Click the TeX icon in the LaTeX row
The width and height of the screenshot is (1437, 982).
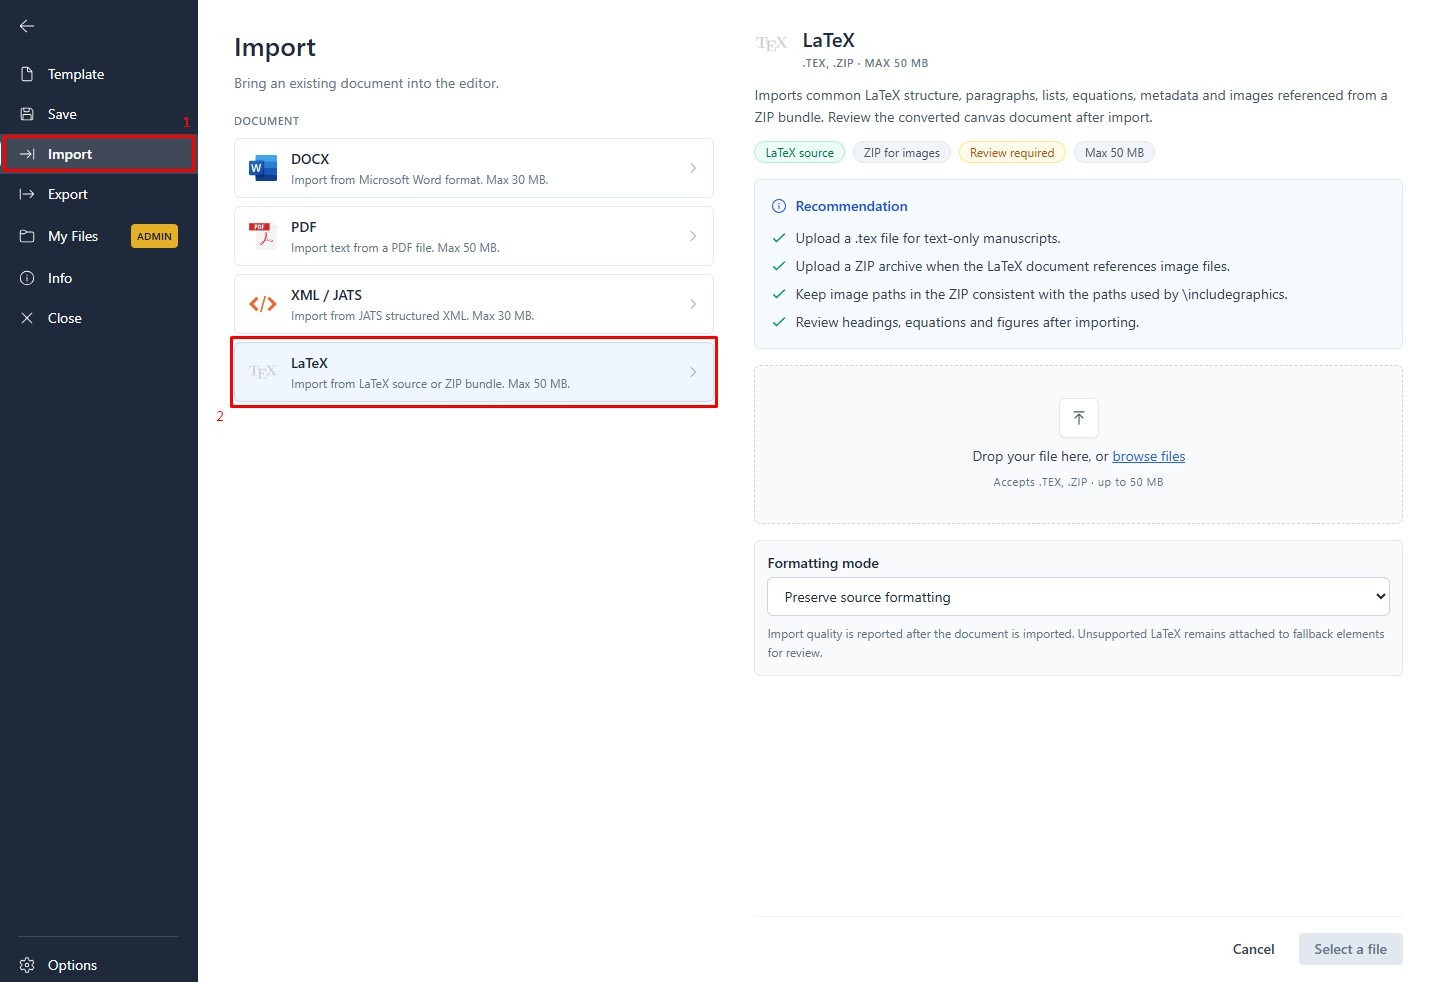[263, 372]
